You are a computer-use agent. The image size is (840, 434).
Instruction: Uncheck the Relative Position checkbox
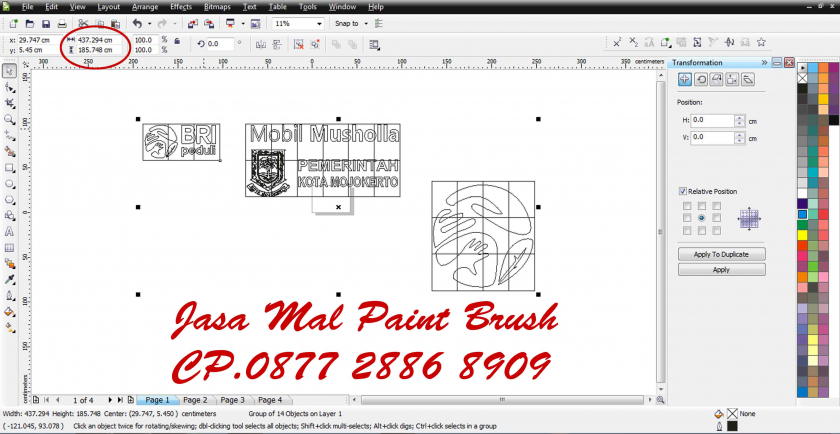coord(683,191)
